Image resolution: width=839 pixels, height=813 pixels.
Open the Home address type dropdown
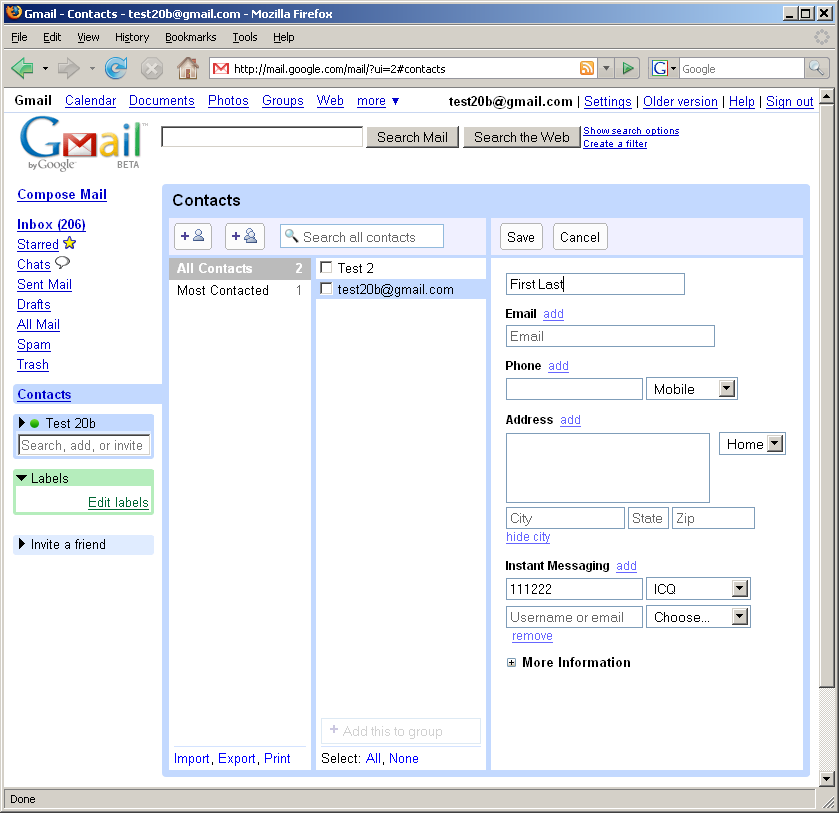774,443
